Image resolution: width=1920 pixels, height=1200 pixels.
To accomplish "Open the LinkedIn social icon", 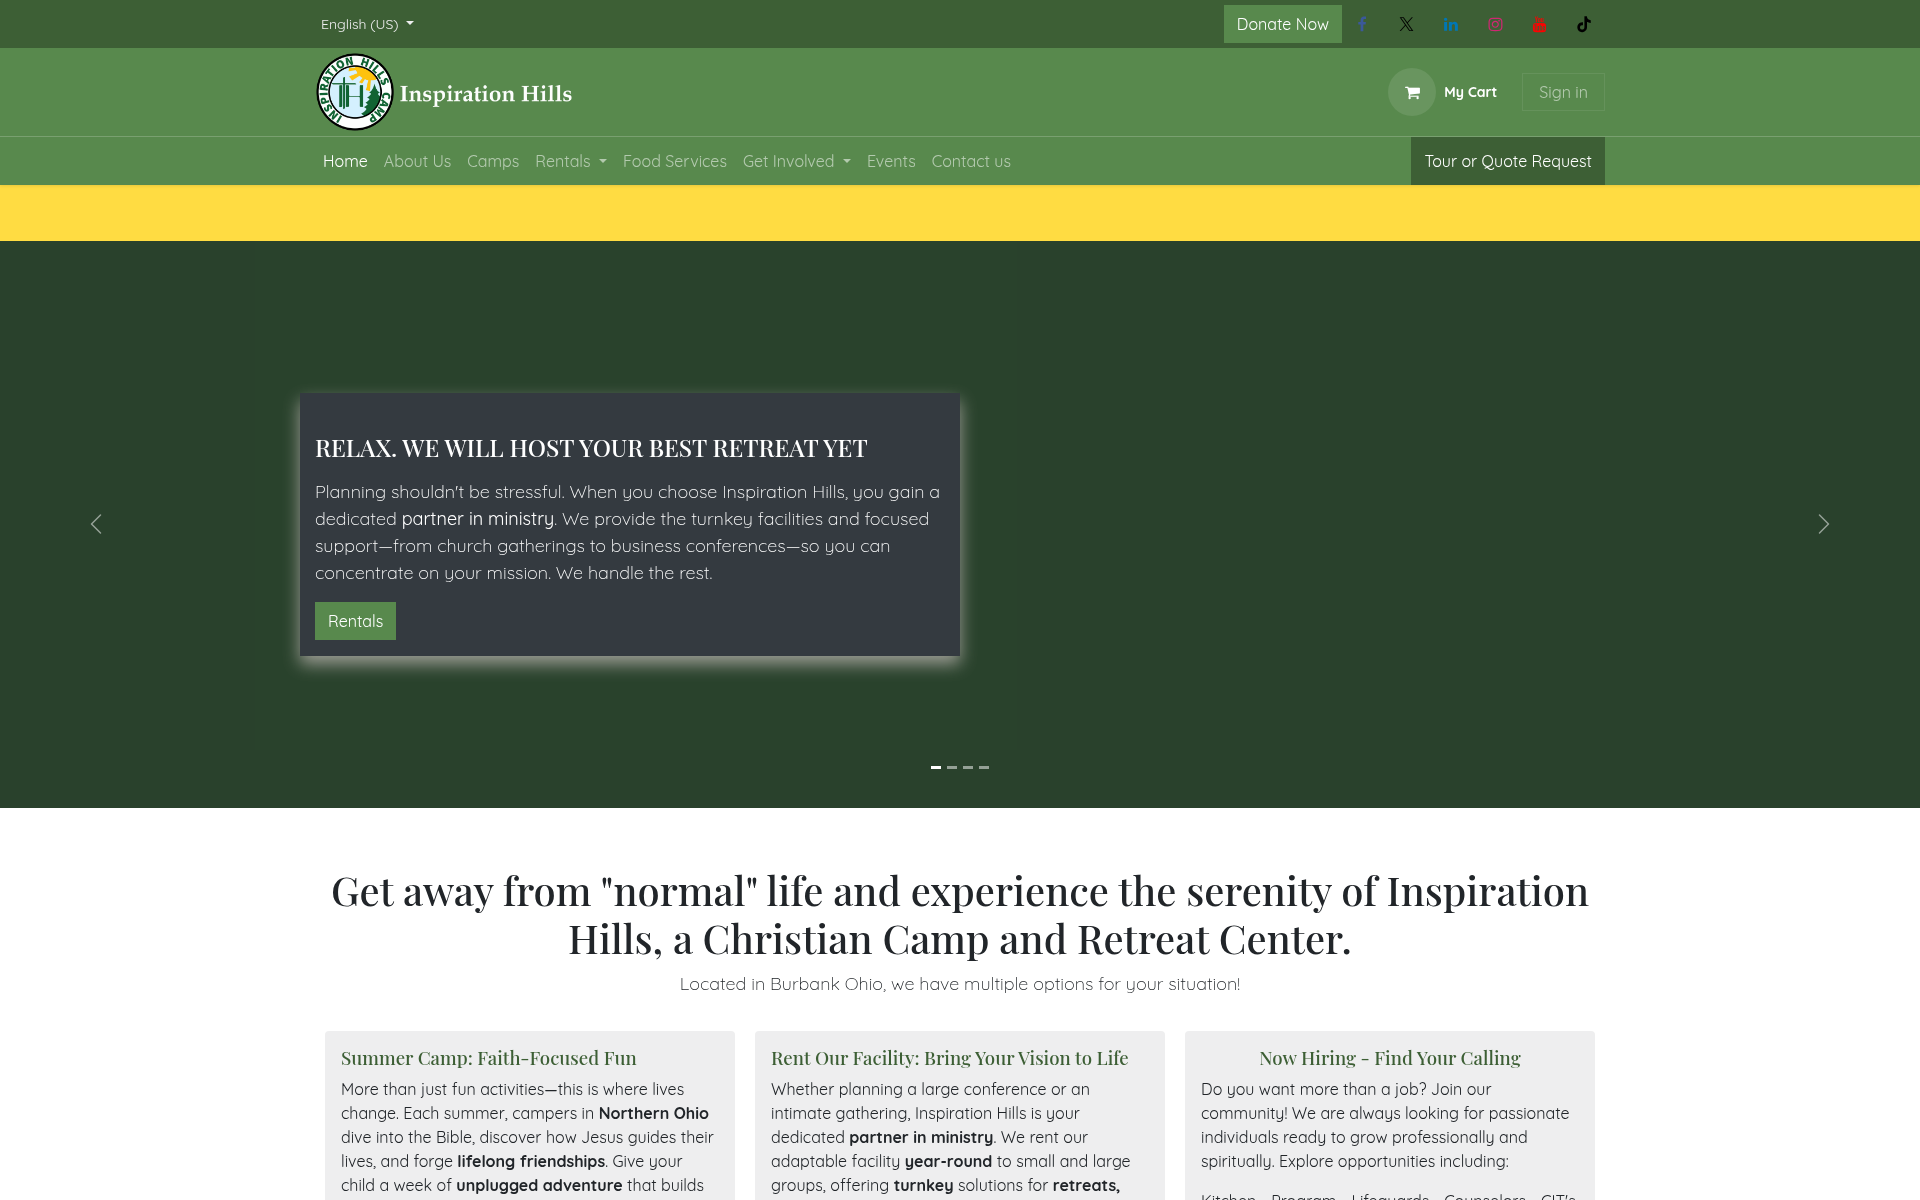I will 1451,24.
